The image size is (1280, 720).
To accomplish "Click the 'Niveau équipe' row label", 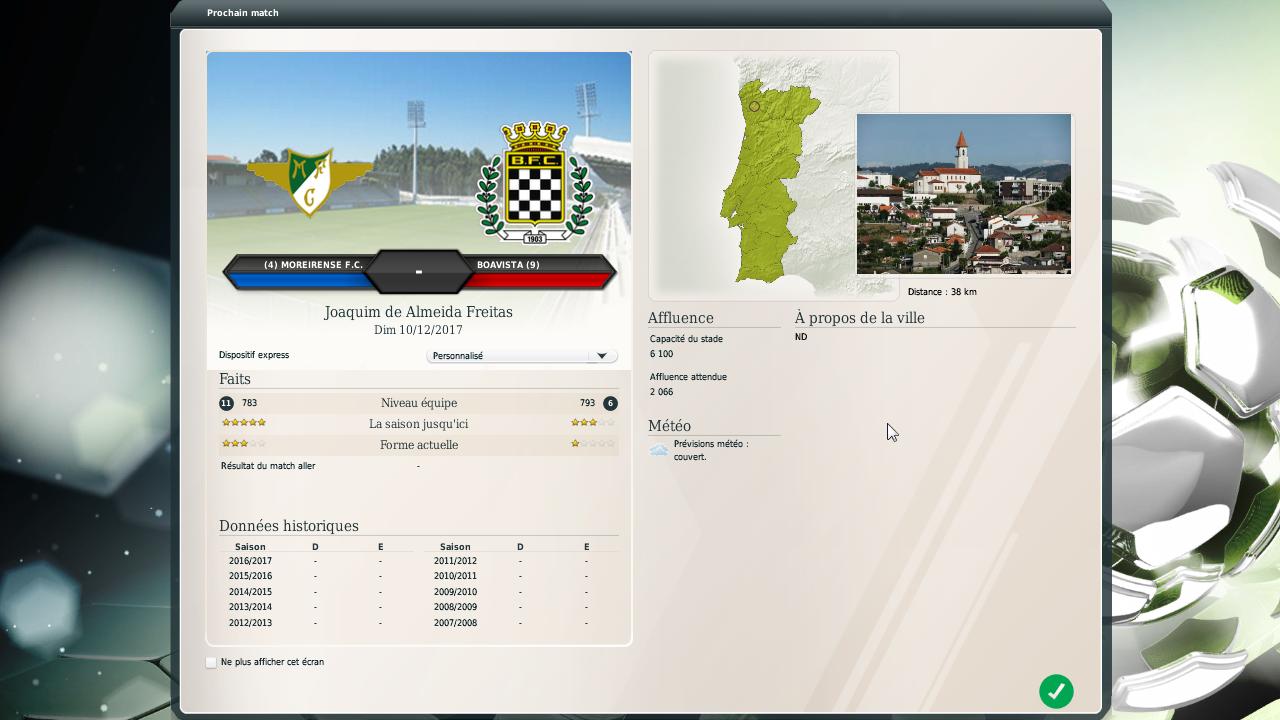I will point(419,403).
